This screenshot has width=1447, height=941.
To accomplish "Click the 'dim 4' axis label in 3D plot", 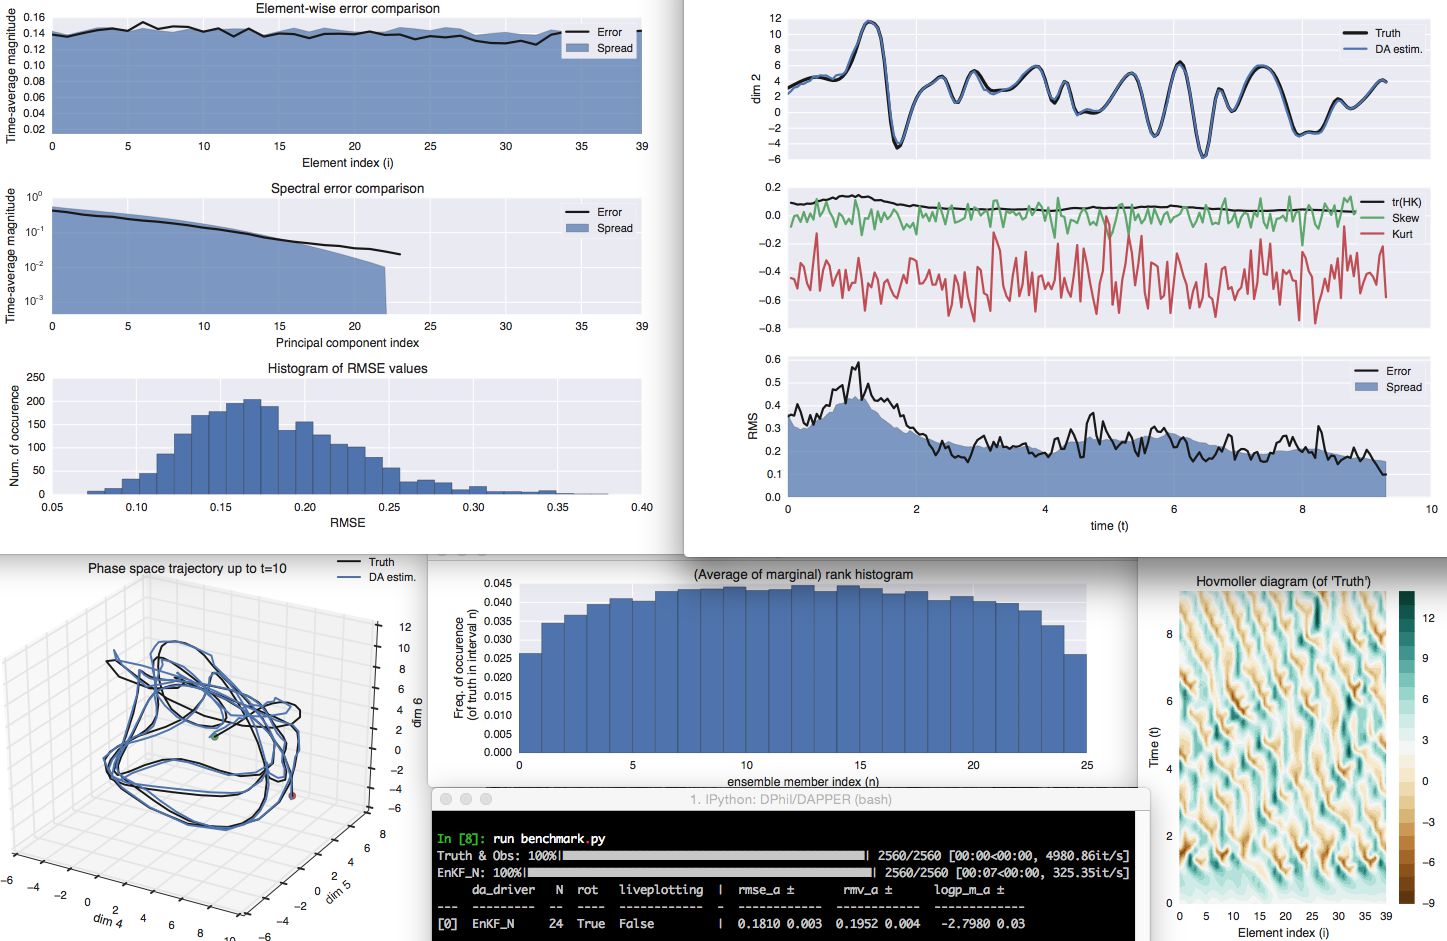I will tap(107, 919).
